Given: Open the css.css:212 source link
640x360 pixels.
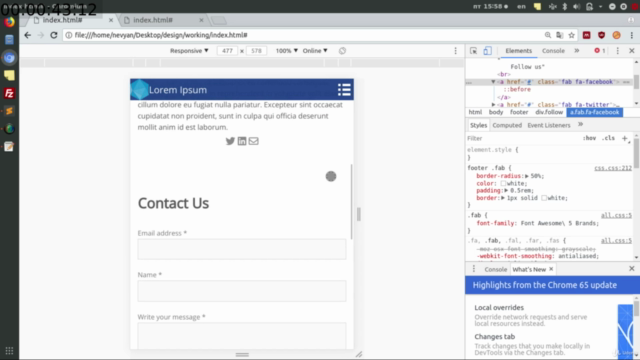Looking at the screenshot, I should pos(613,168).
